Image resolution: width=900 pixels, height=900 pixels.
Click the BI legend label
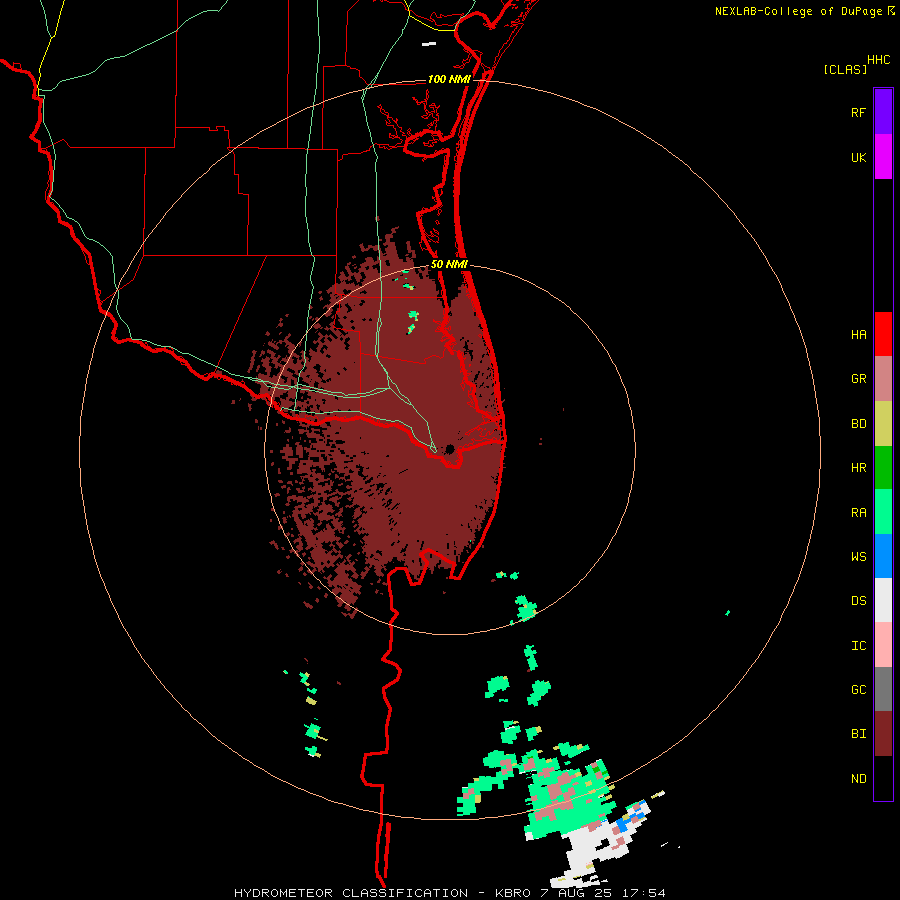(858, 734)
